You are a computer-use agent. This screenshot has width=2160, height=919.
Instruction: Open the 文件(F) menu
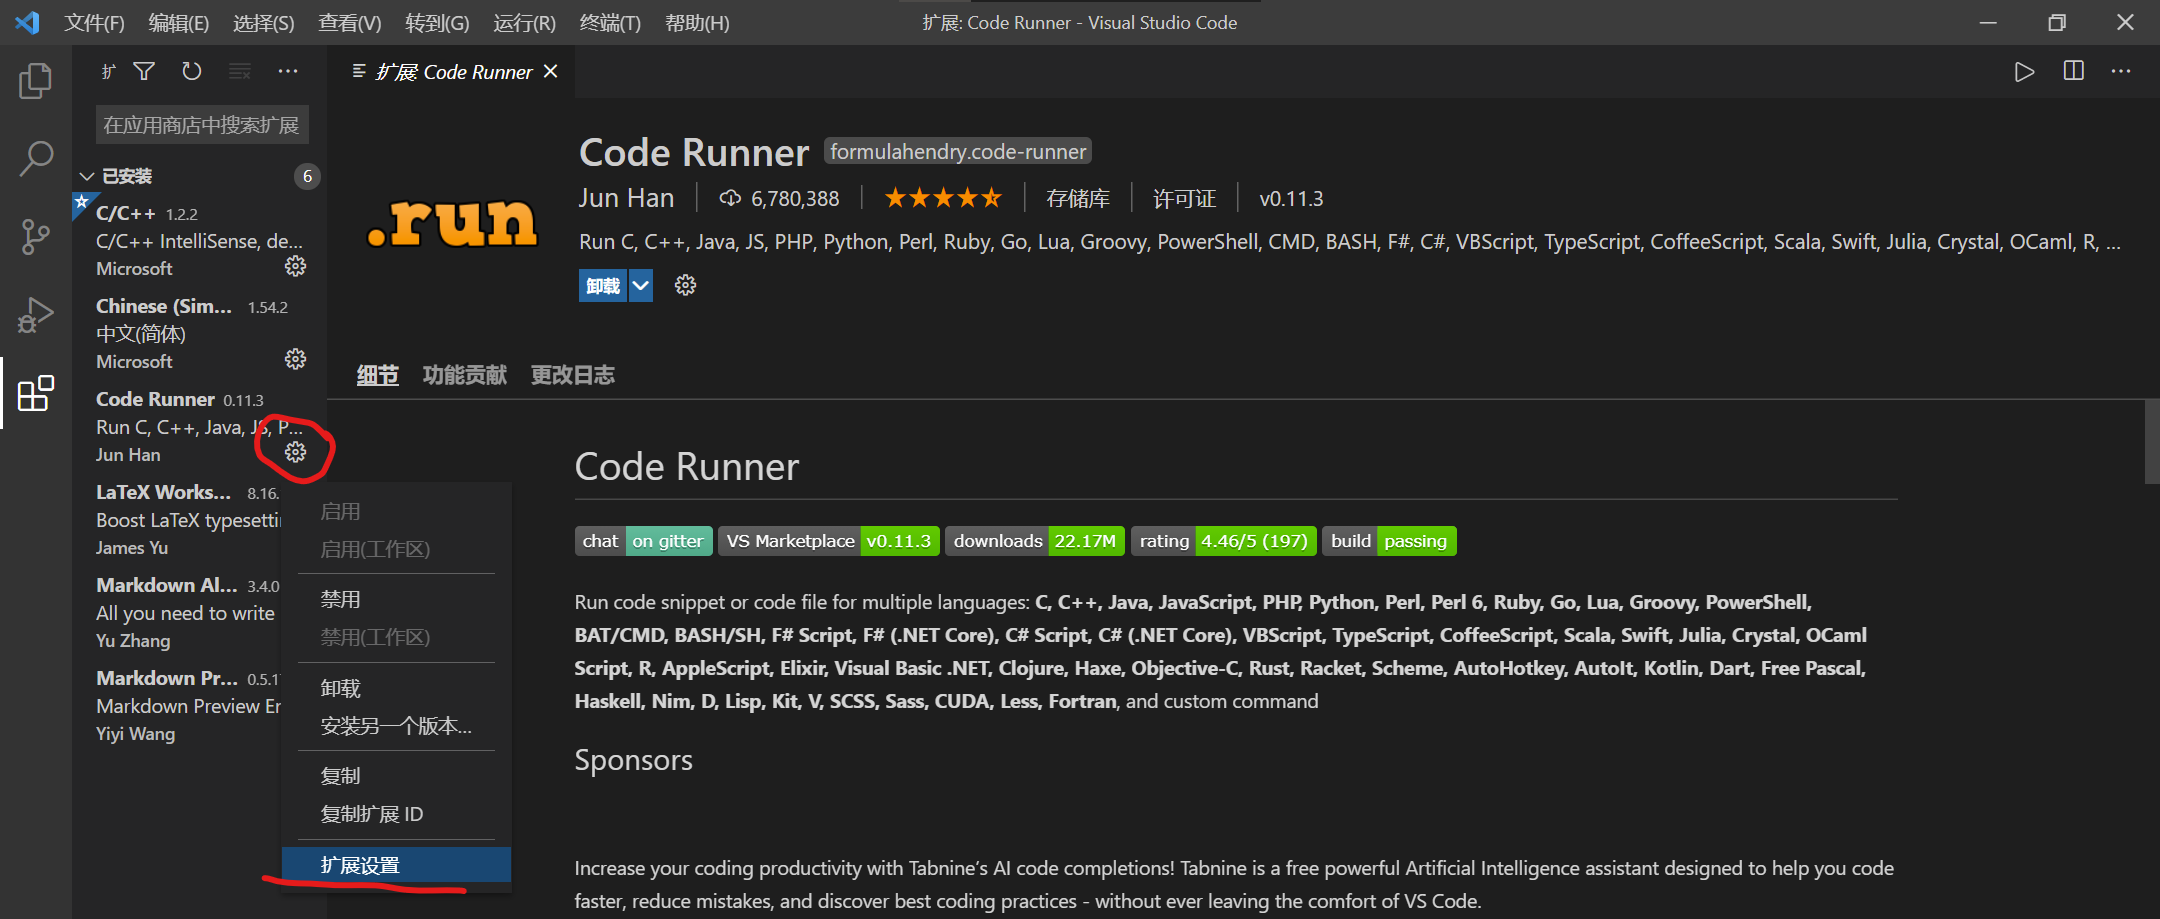[94, 23]
